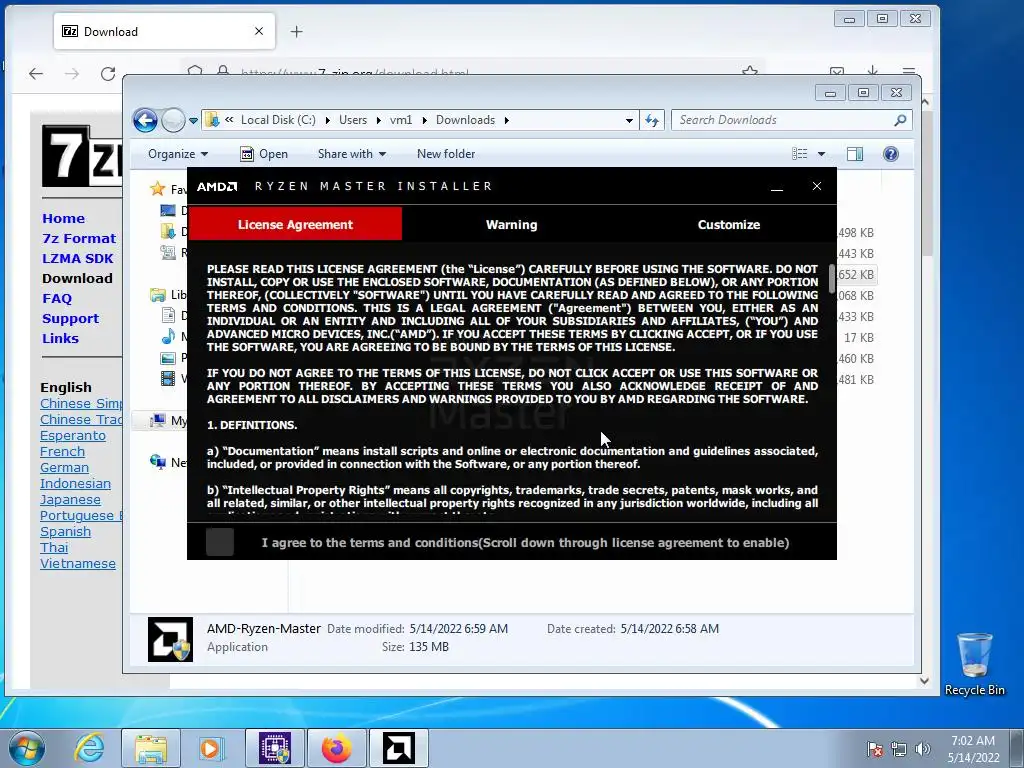Image resolution: width=1024 pixels, height=768 pixels.
Task: Switch to the Warning tab in installer
Action: click(511, 225)
